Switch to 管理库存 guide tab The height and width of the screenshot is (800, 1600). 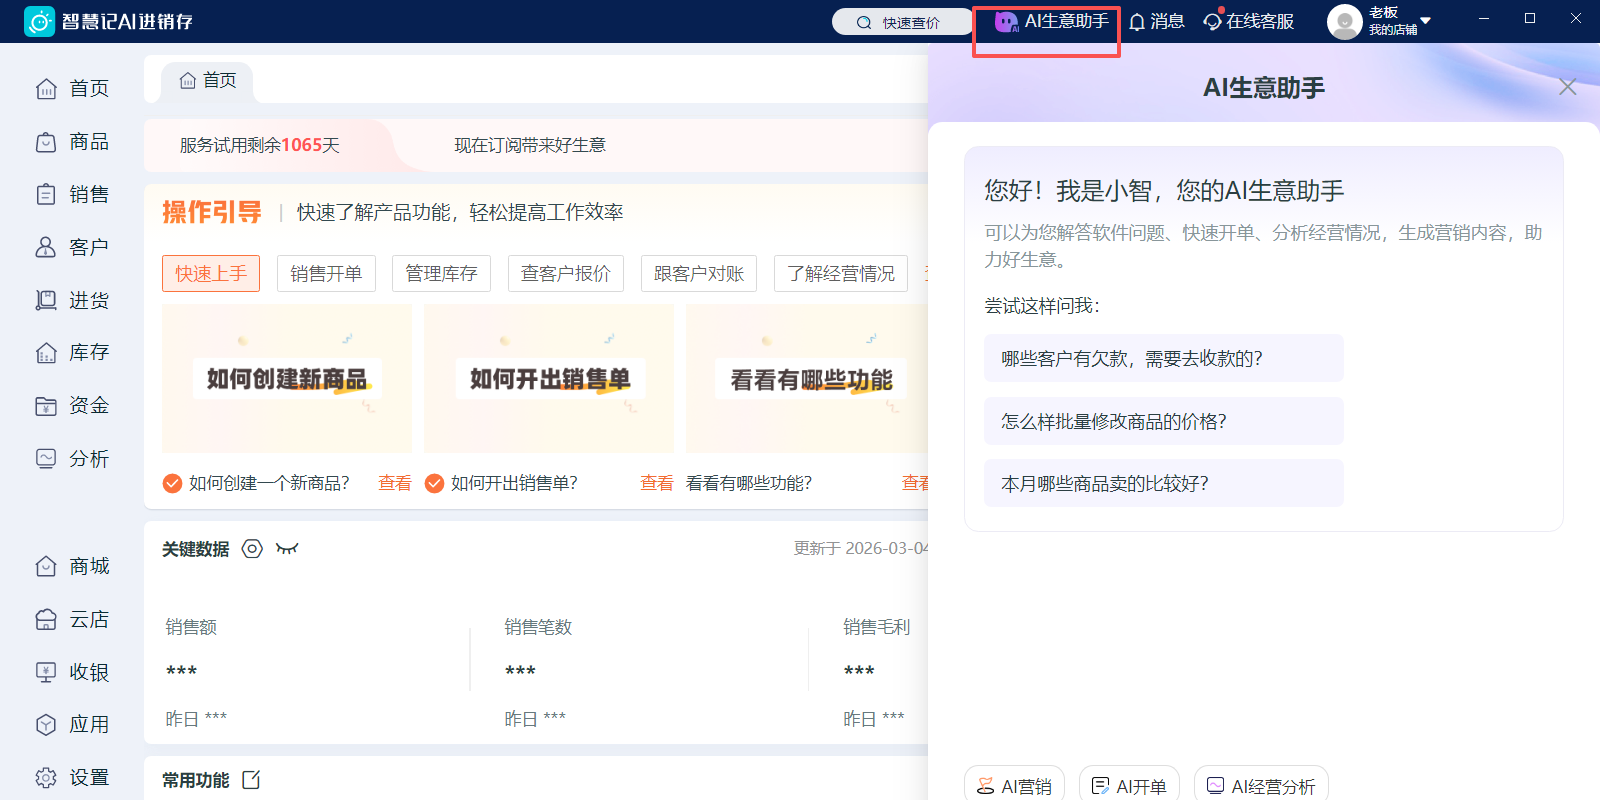tap(441, 273)
